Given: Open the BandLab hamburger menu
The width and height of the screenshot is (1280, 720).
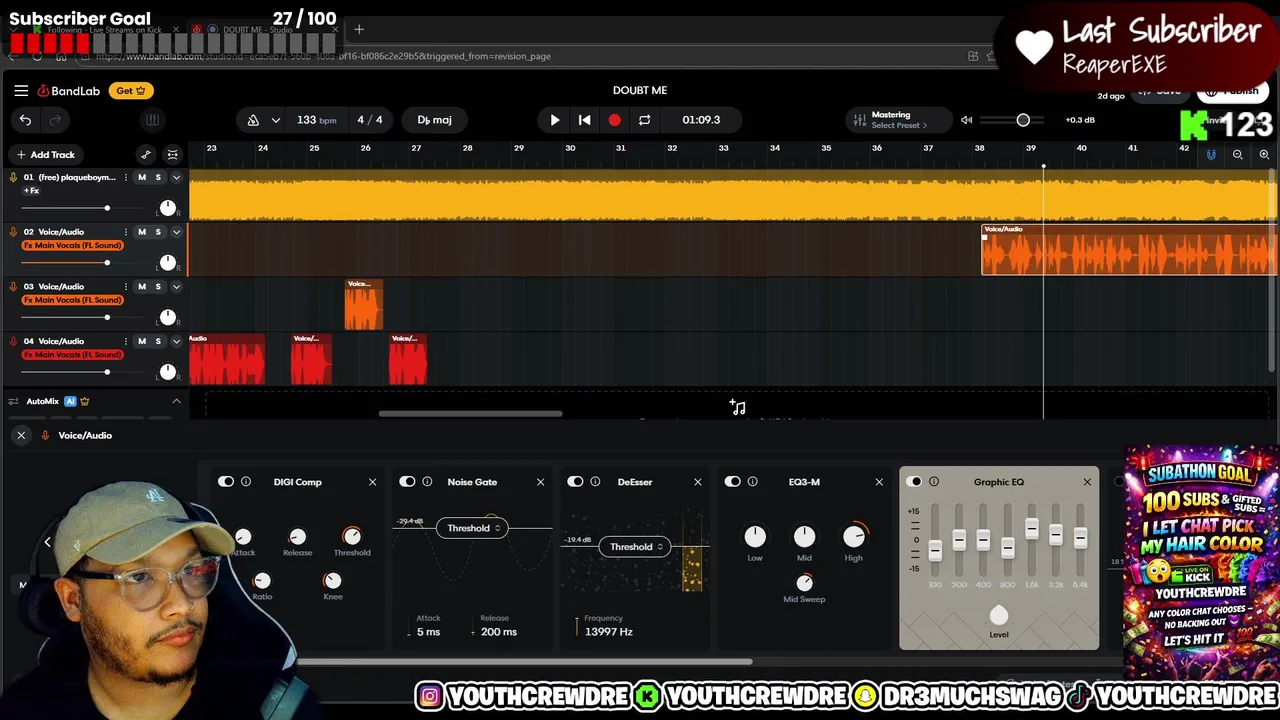Looking at the screenshot, I should 21,90.
